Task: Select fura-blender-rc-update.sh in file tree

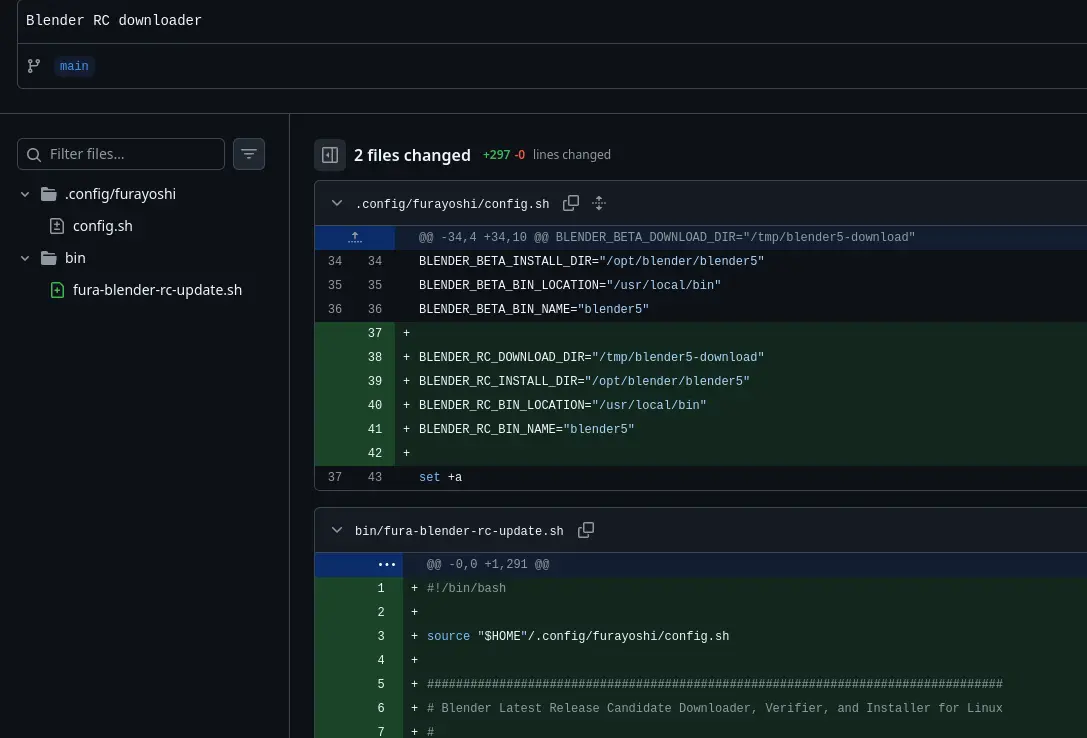Action: tap(157, 290)
